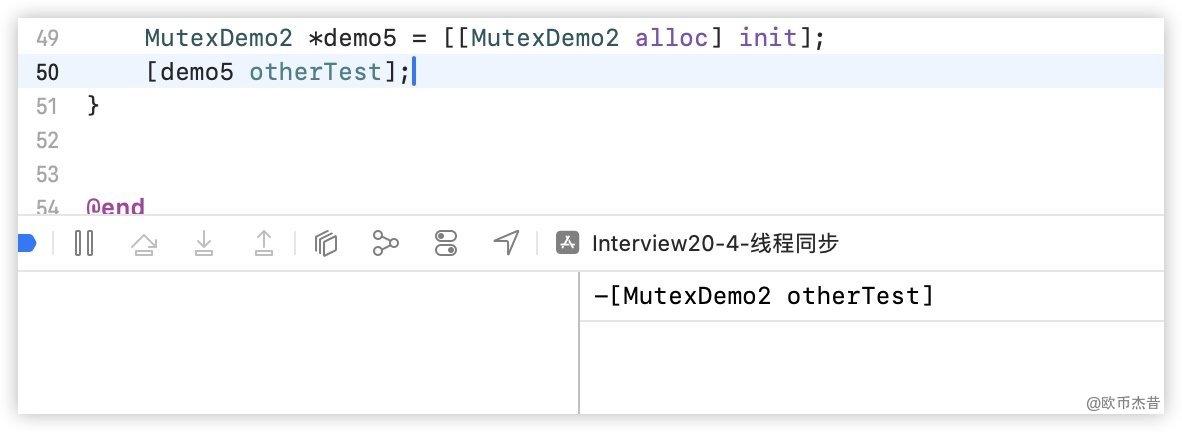Toggle the breakpoints activation button

[27, 242]
